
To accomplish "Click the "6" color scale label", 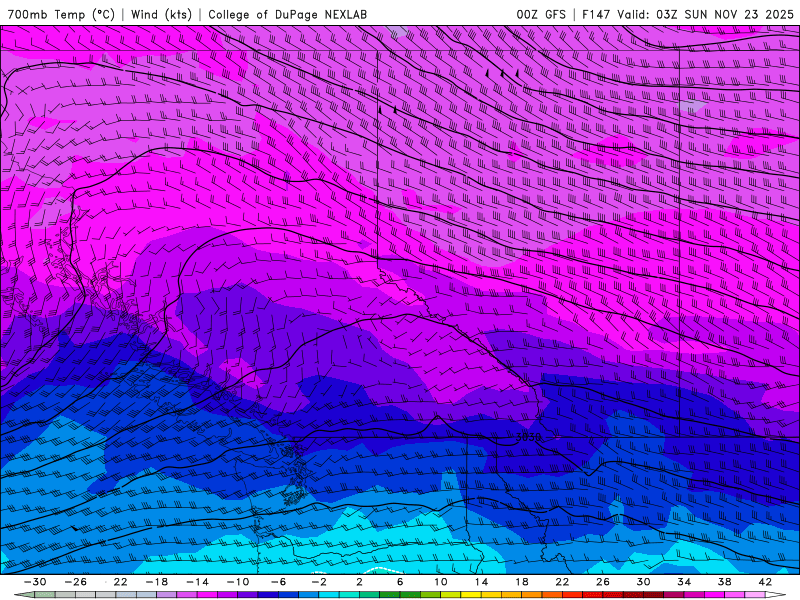I will click(x=400, y=582).
